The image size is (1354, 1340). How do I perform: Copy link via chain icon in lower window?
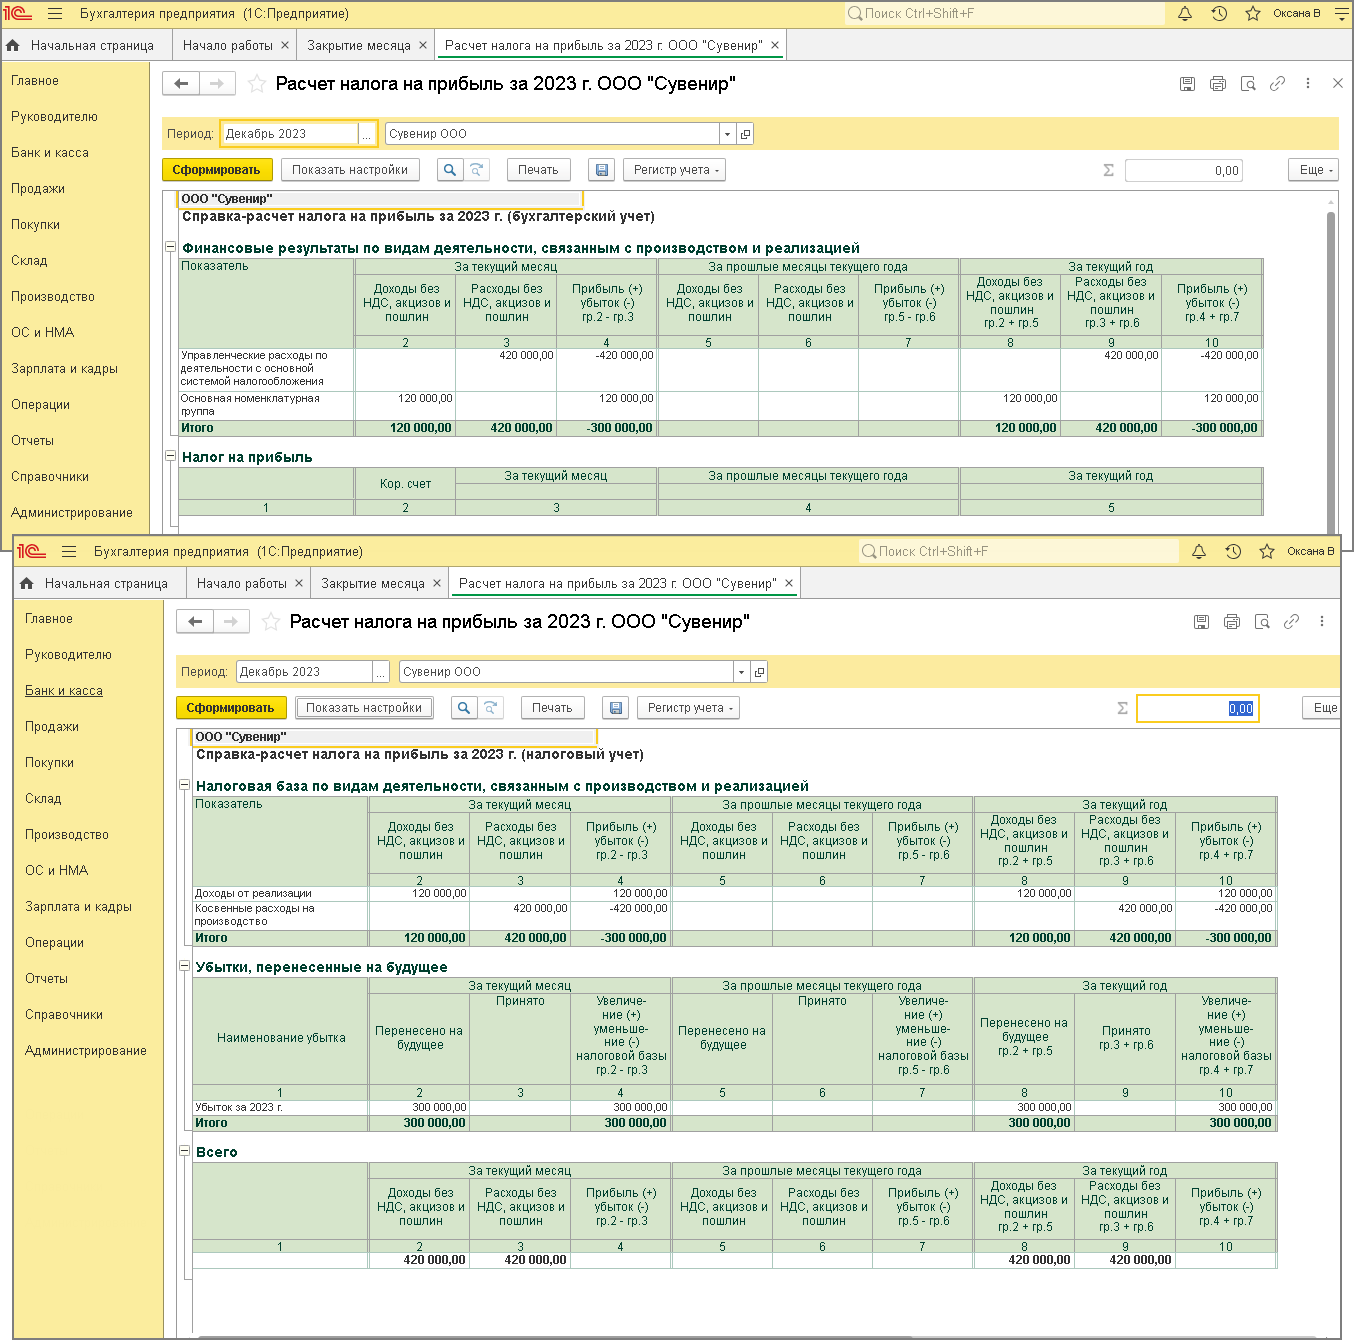(x=1292, y=622)
